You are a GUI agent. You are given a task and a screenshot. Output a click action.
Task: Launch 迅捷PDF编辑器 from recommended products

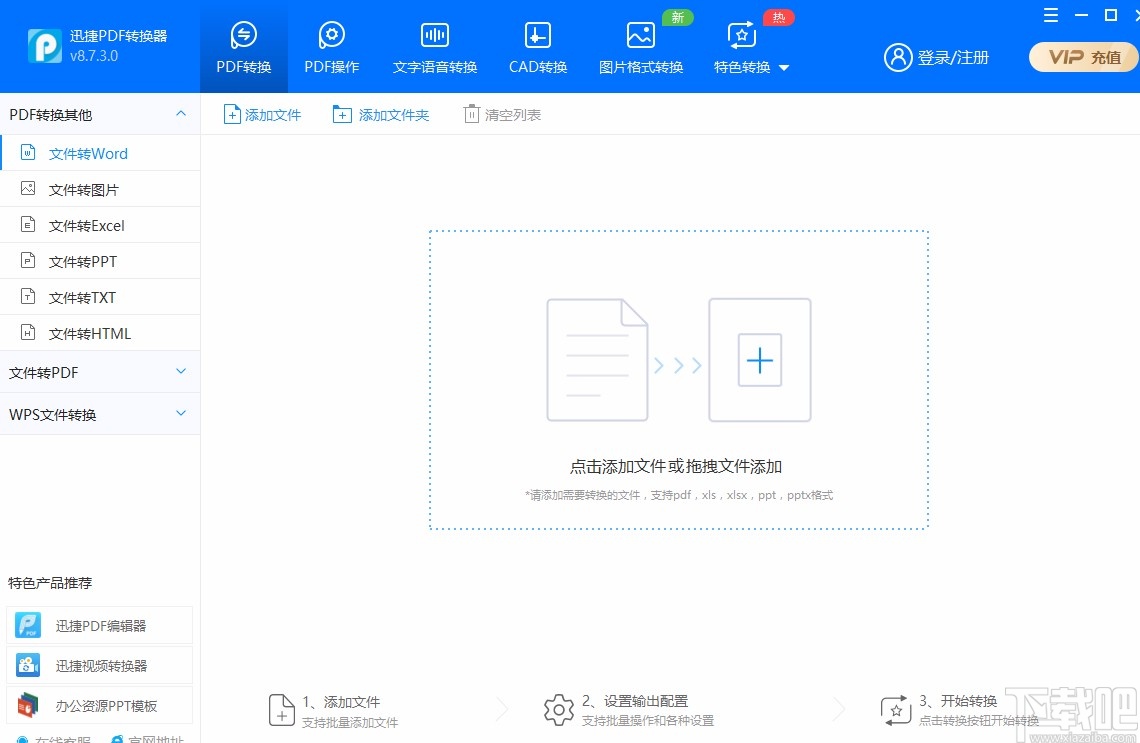pyautogui.click(x=100, y=625)
